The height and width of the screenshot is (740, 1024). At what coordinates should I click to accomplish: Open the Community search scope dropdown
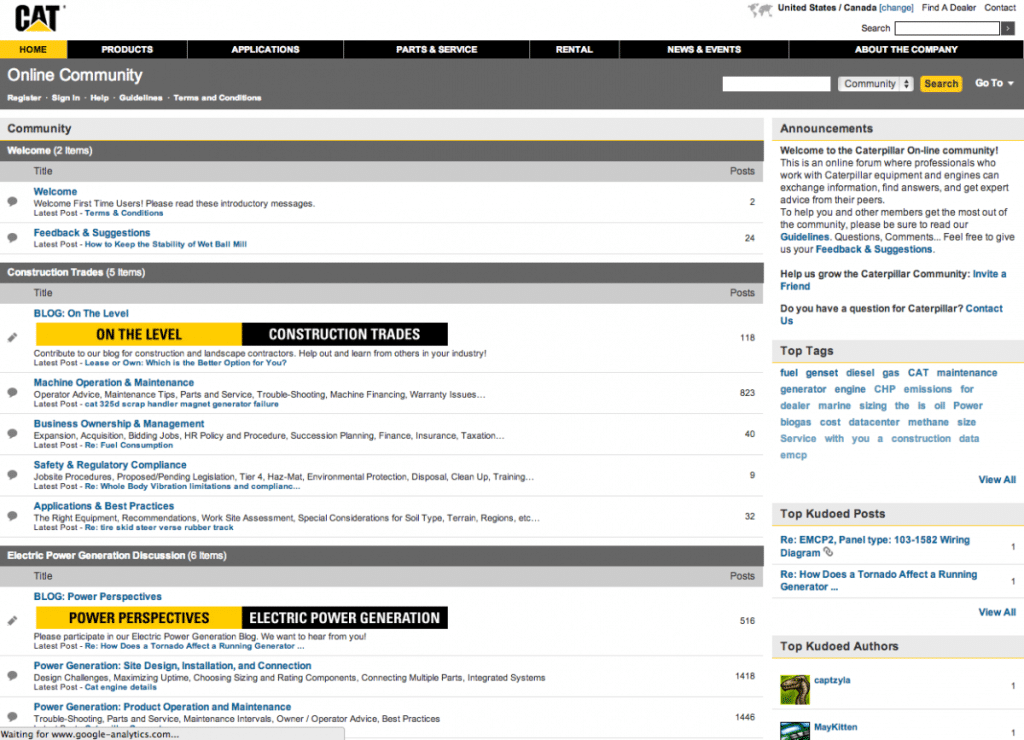pyautogui.click(x=875, y=84)
